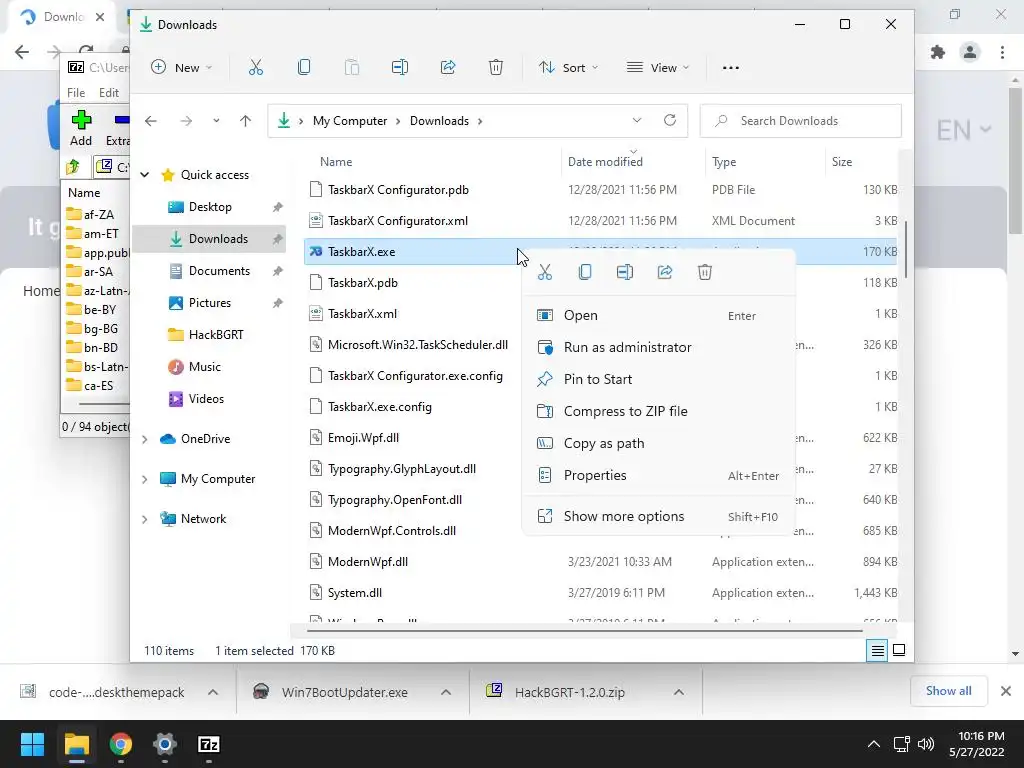Select ModernWpf.dll file
Image resolution: width=1024 pixels, height=768 pixels.
click(x=368, y=562)
